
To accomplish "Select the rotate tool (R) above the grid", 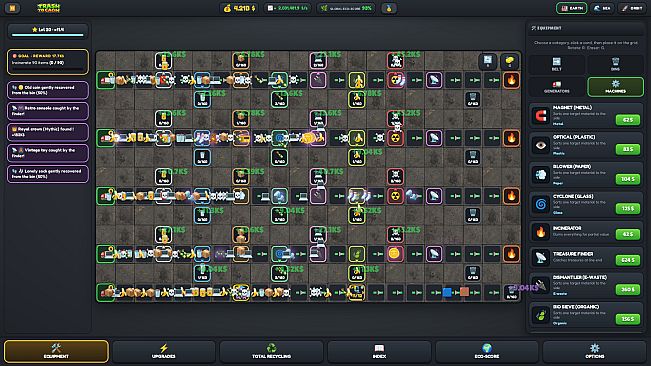I will coord(488,61).
